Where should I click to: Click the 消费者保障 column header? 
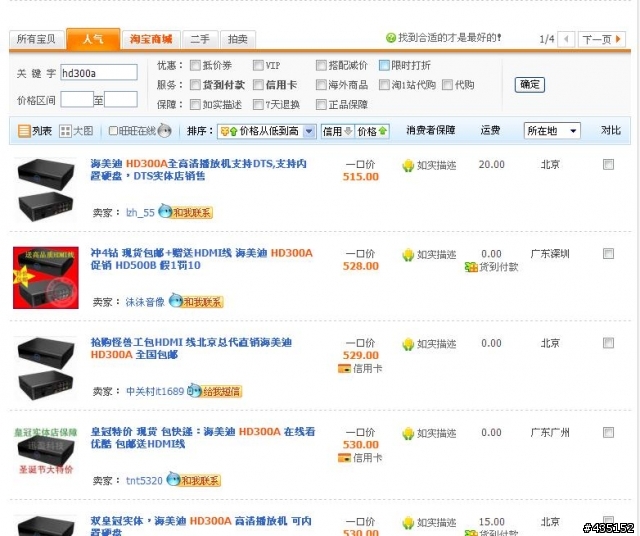point(431,130)
